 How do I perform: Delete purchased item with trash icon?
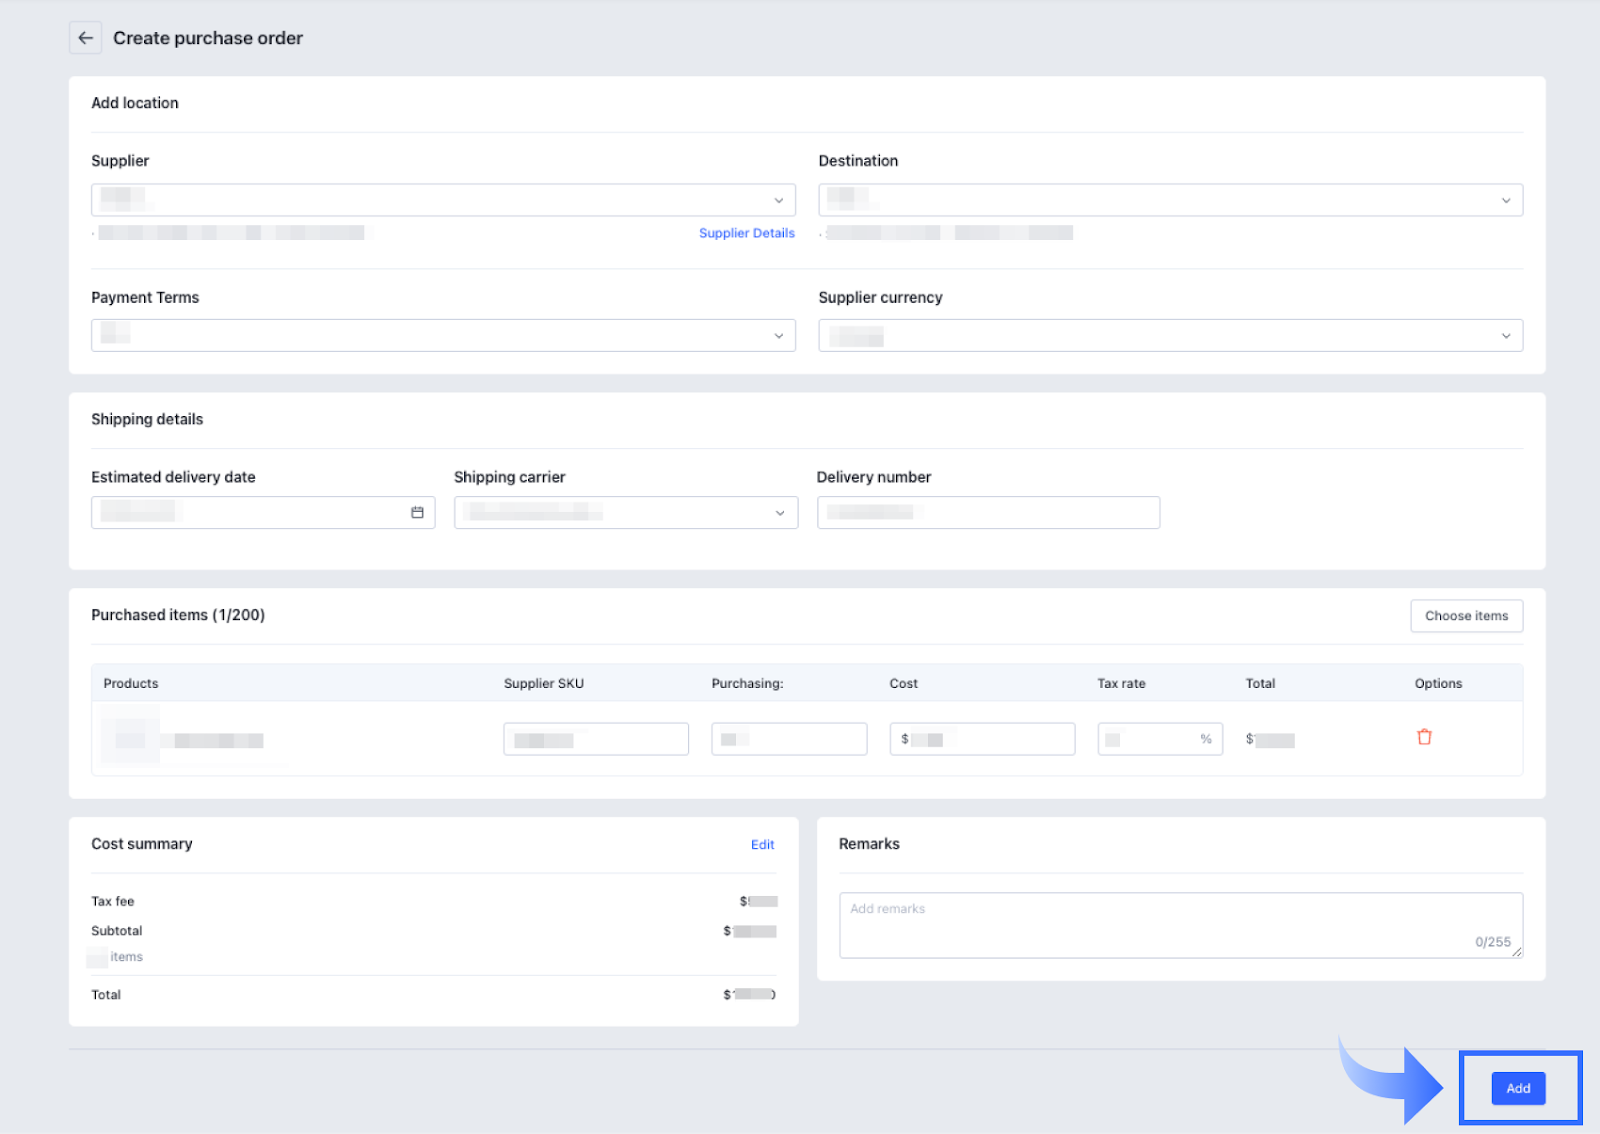point(1424,737)
